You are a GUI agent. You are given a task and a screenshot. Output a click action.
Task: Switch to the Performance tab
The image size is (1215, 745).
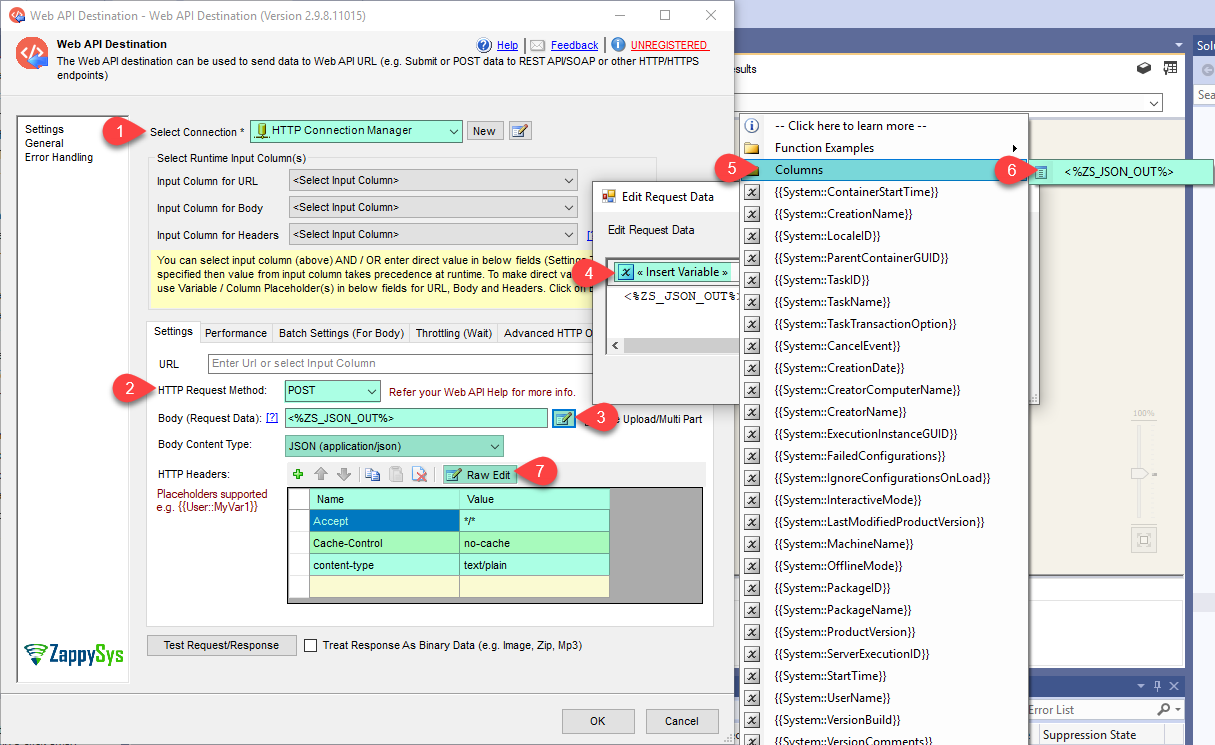(236, 333)
